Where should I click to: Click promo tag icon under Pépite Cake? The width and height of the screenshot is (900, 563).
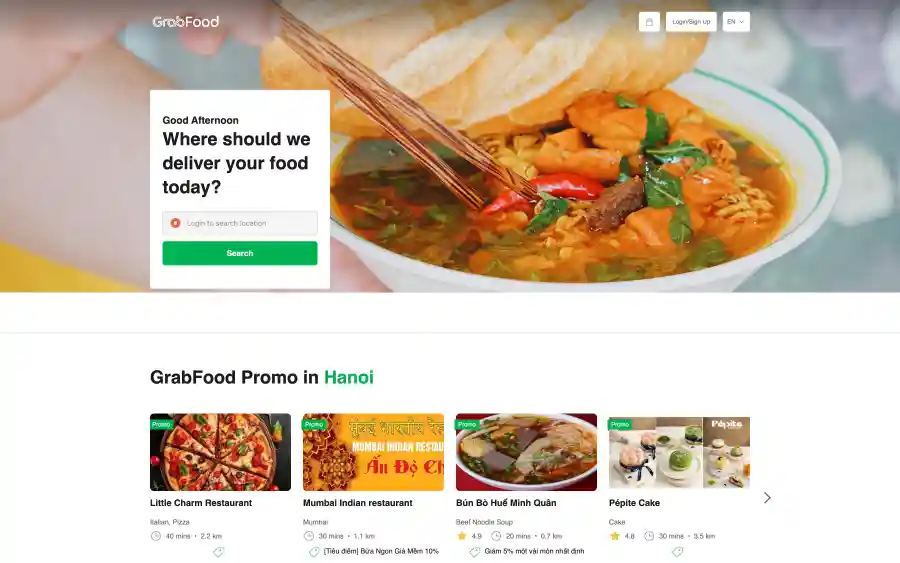pos(677,552)
